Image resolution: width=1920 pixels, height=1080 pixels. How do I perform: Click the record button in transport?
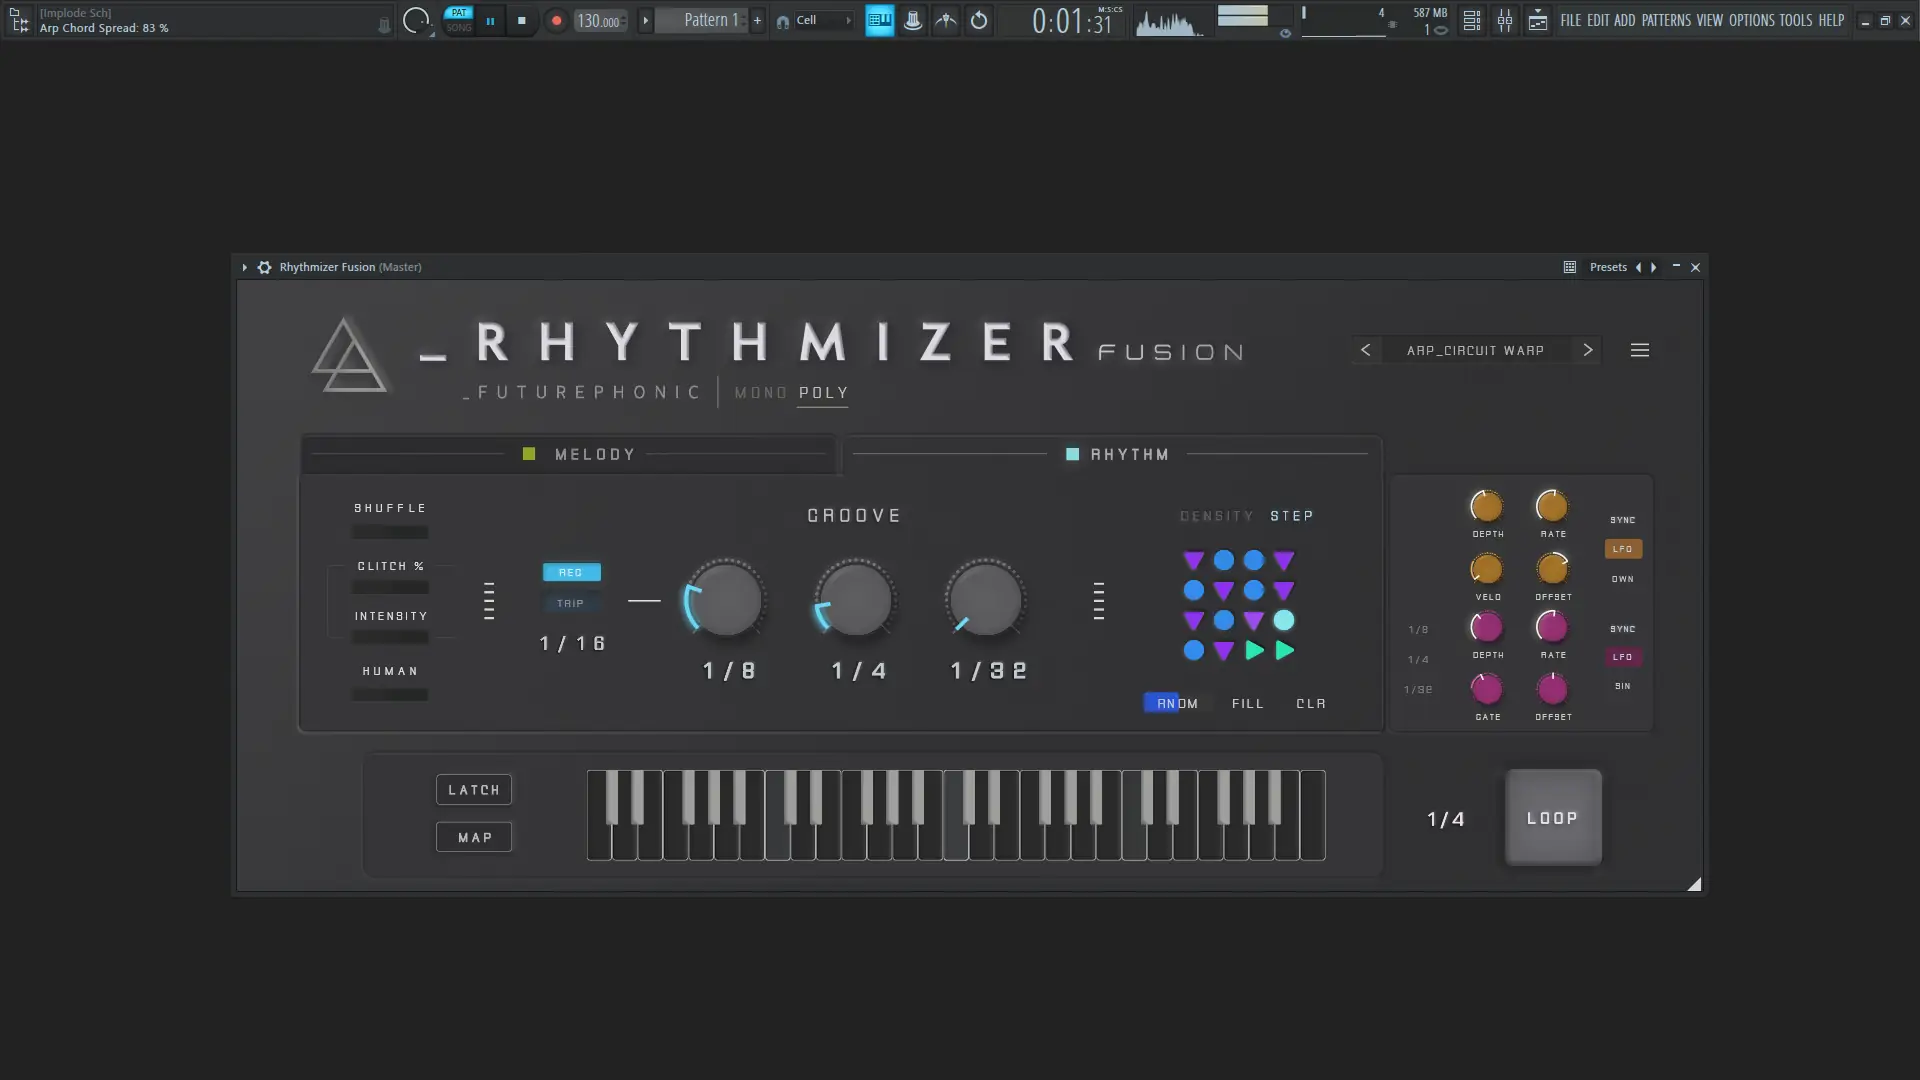(556, 20)
